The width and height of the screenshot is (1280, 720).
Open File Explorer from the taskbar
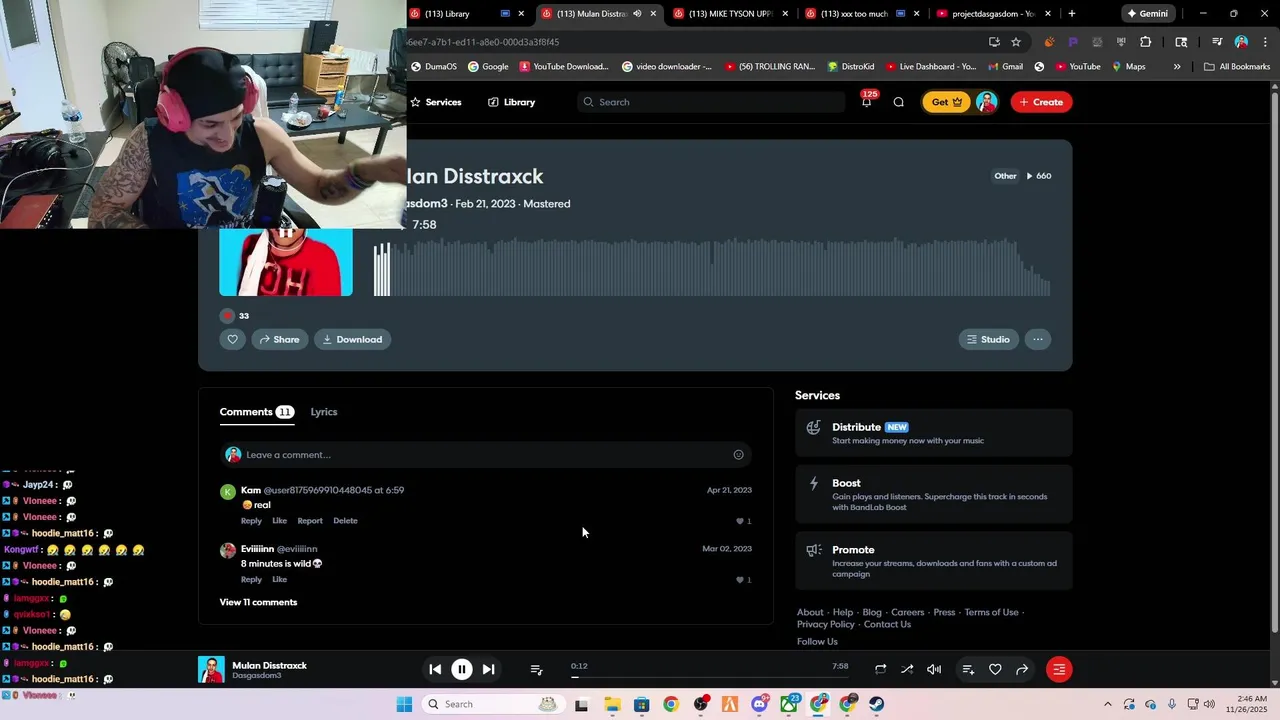tap(612, 704)
